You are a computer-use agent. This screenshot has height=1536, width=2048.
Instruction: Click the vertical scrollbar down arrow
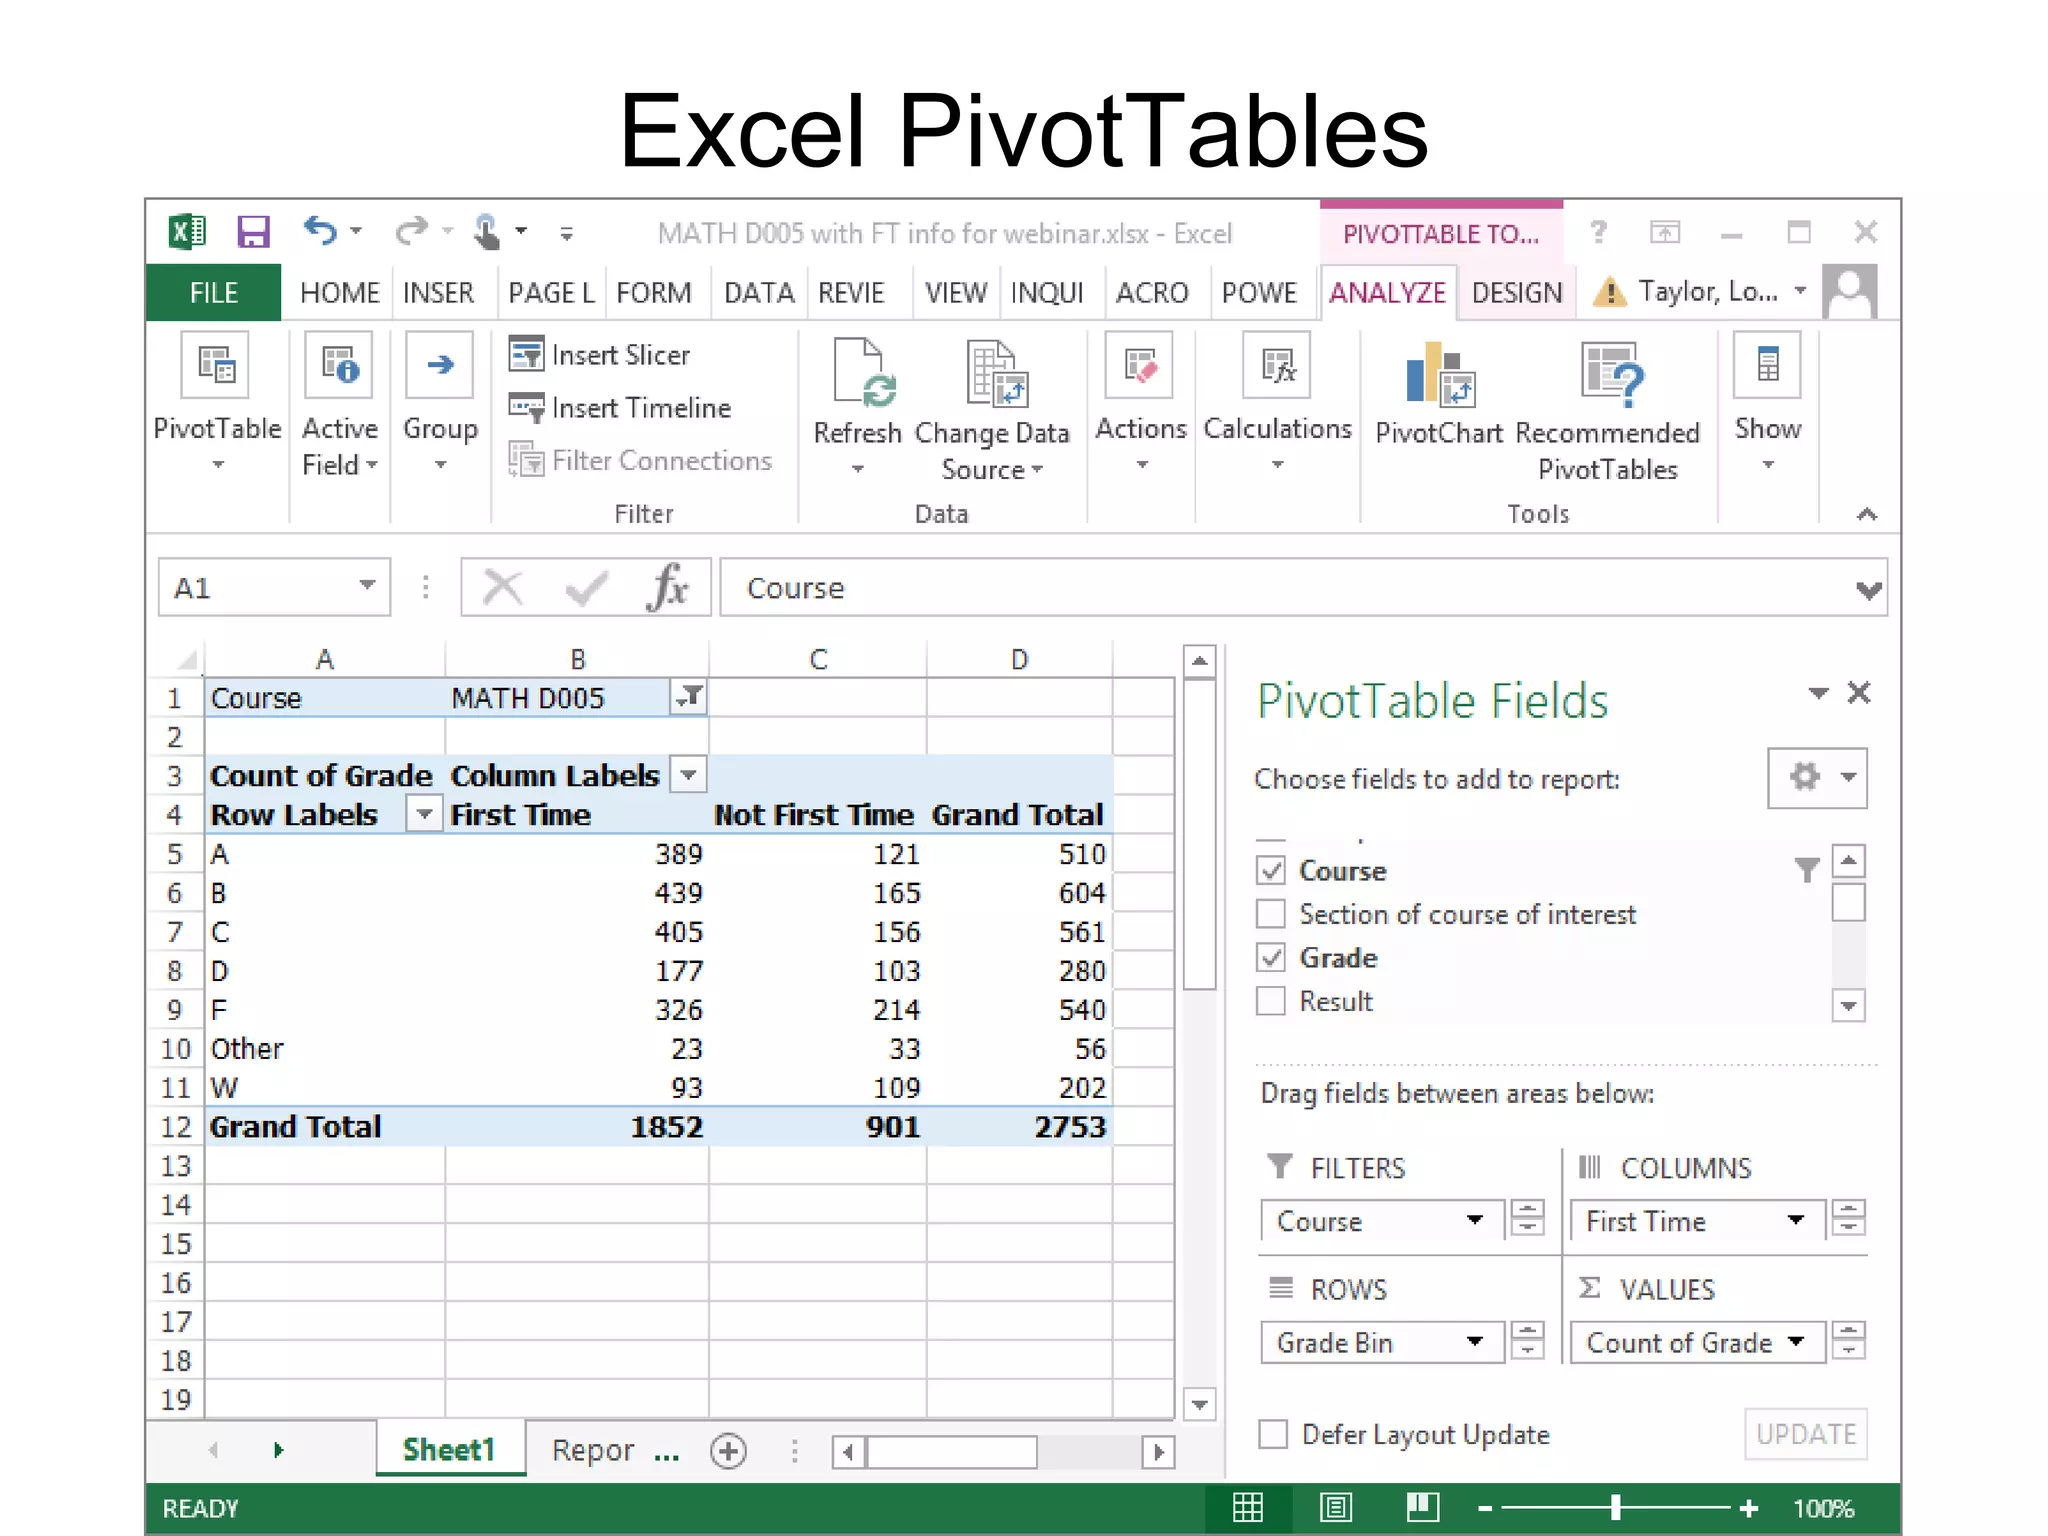tap(1199, 1404)
